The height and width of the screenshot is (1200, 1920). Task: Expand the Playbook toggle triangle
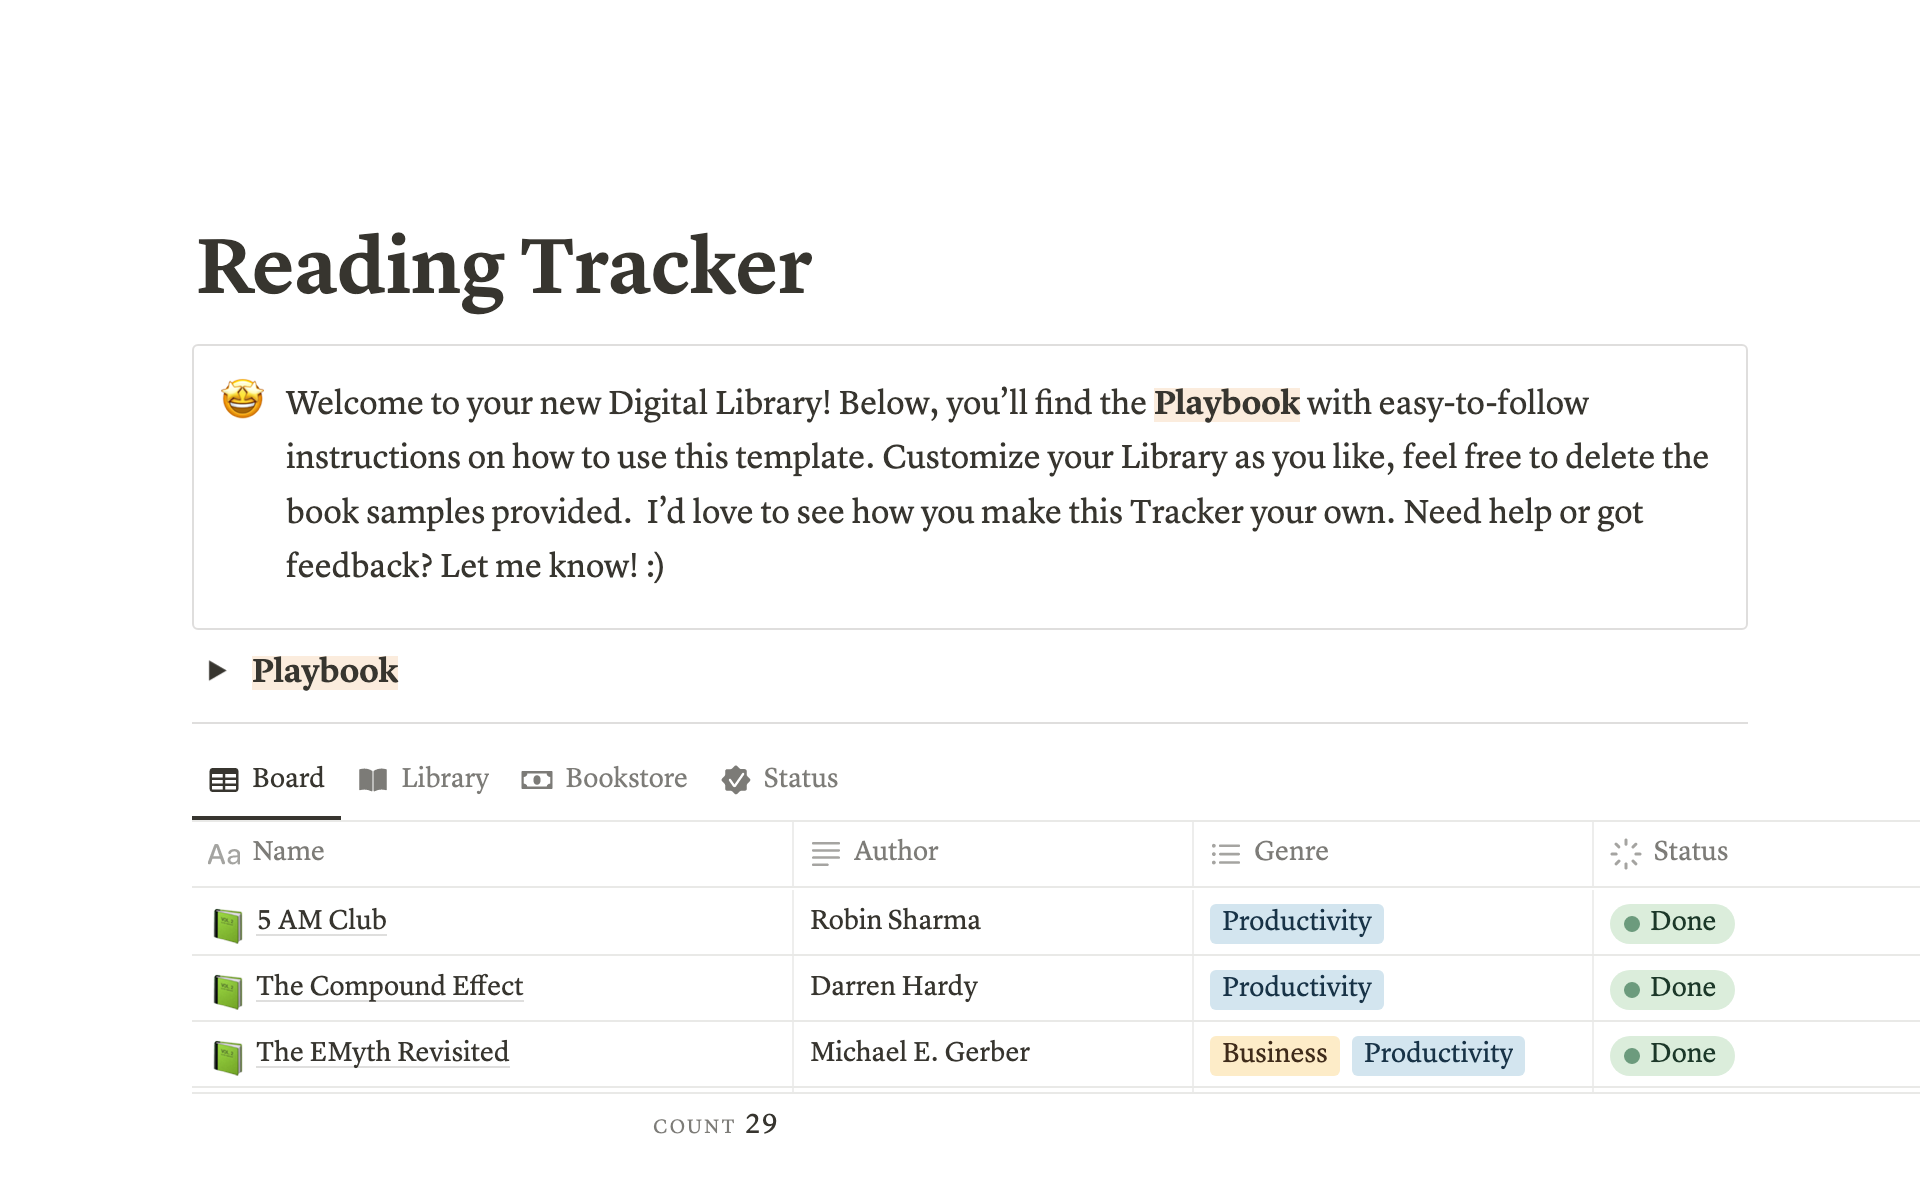pos(217,670)
